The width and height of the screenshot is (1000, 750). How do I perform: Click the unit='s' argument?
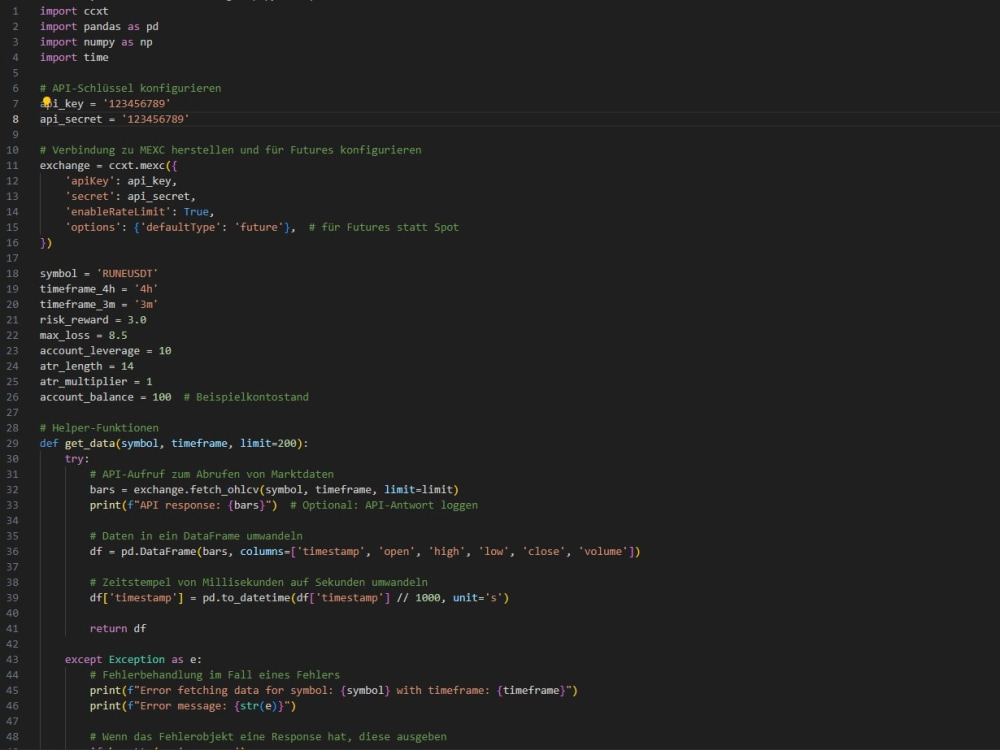click(478, 598)
